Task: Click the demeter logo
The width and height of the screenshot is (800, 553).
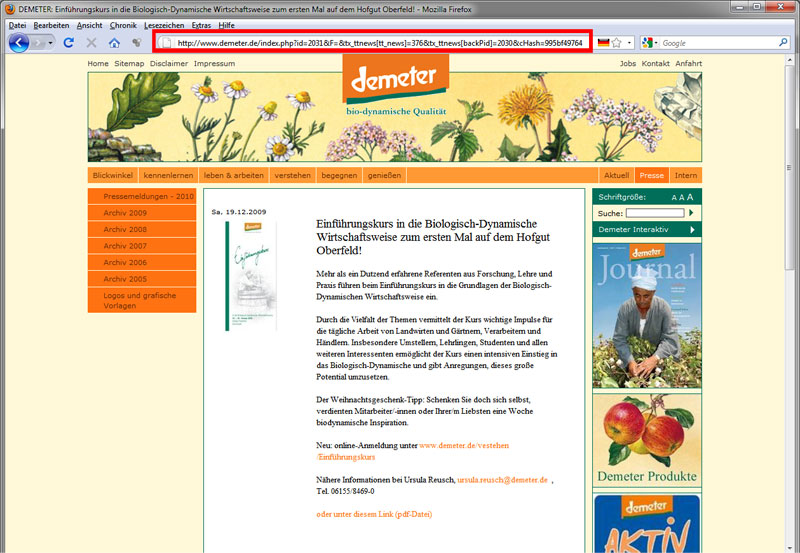Action: coord(395,79)
